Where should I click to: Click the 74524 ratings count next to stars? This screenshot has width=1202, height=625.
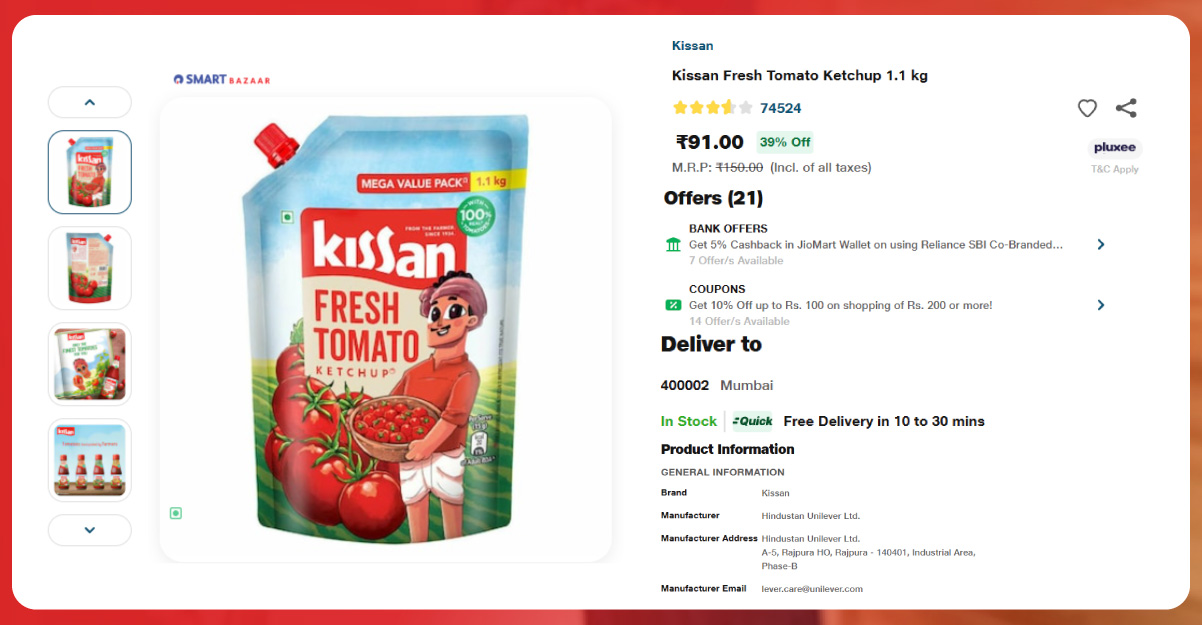pos(783,107)
